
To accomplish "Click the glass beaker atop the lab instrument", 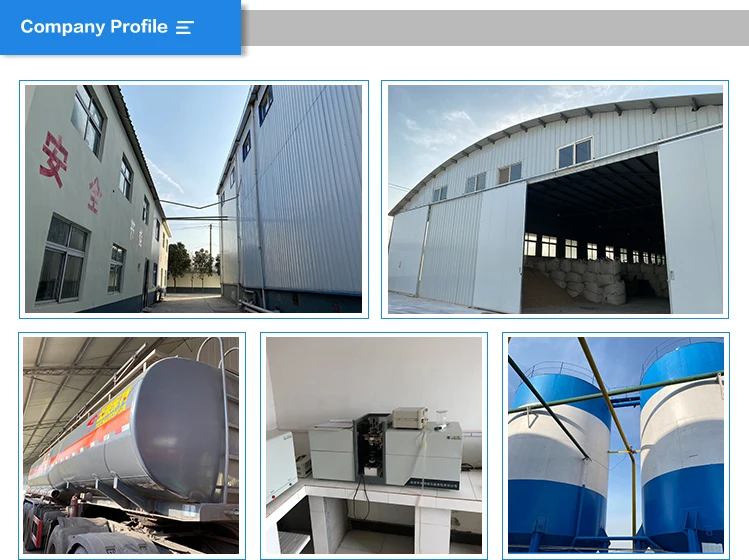I will 441,419.
